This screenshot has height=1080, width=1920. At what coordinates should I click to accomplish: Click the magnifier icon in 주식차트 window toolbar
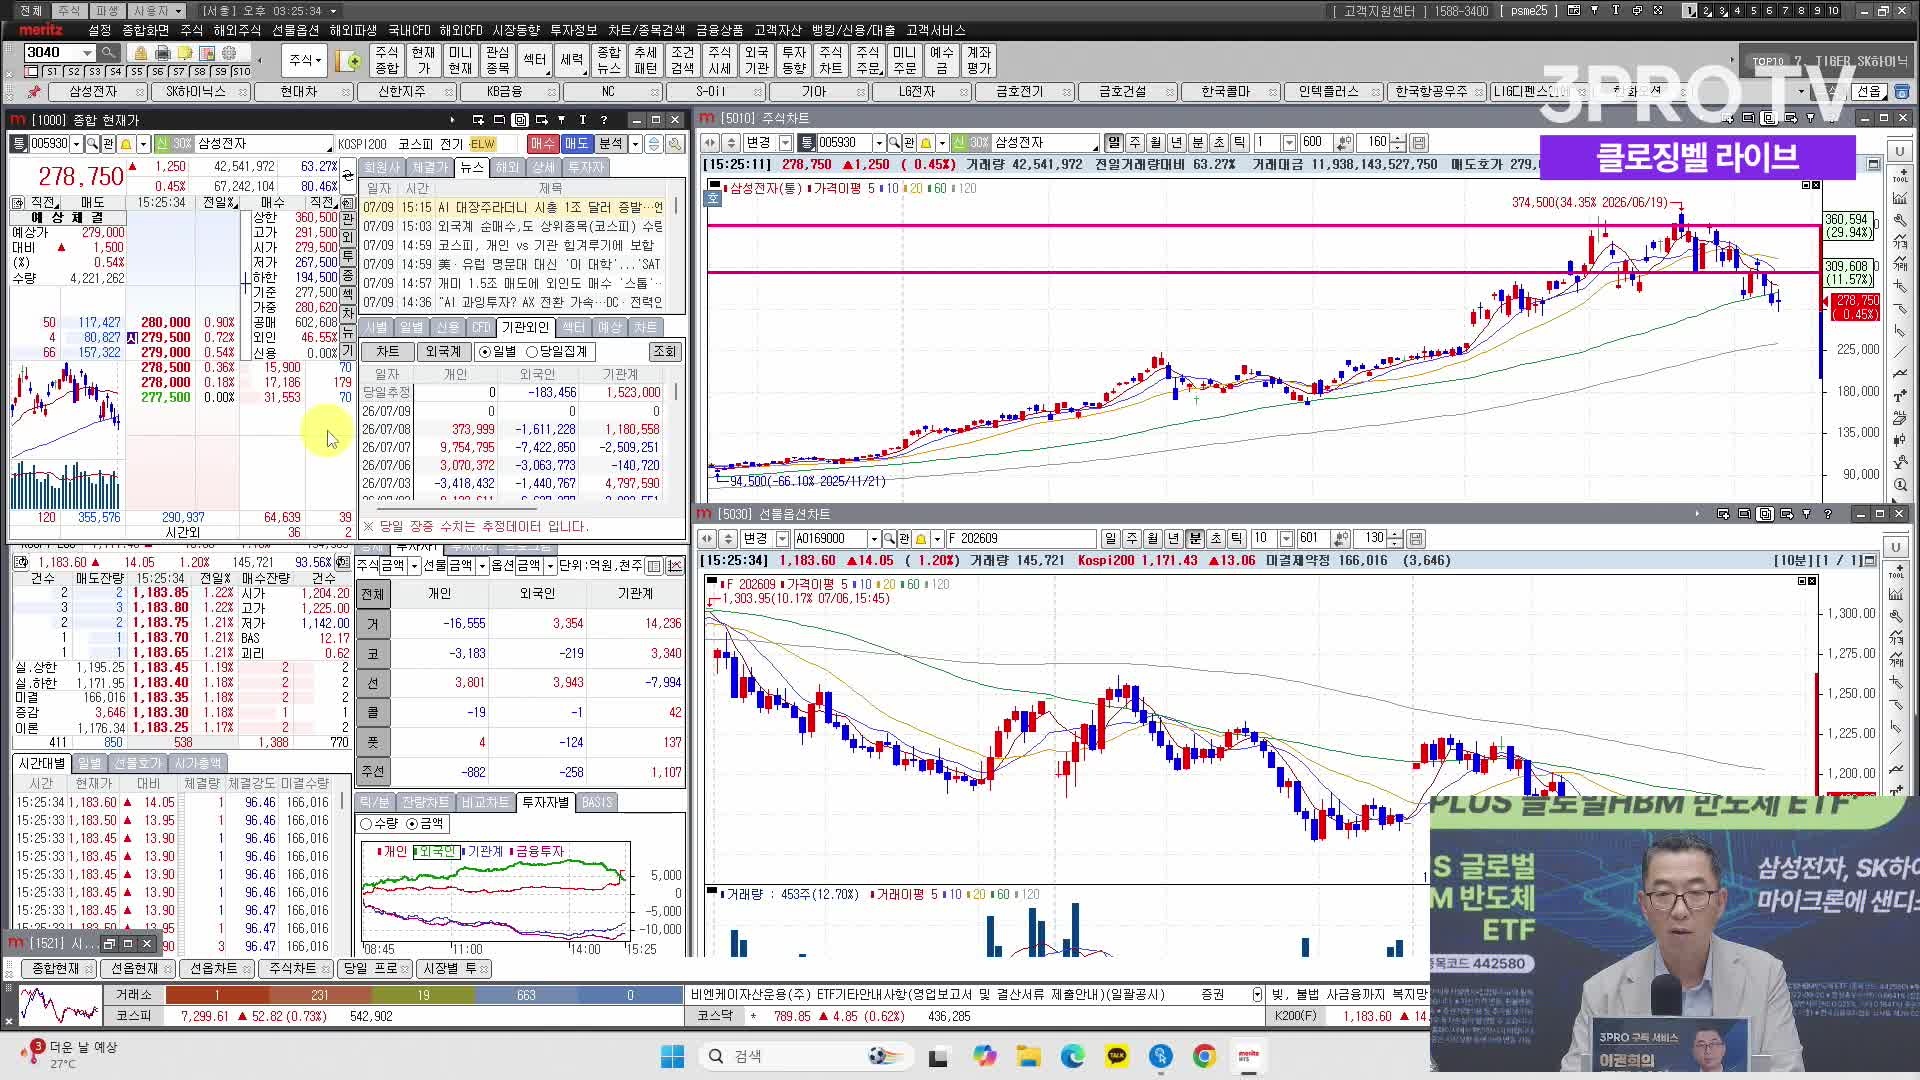(x=895, y=143)
